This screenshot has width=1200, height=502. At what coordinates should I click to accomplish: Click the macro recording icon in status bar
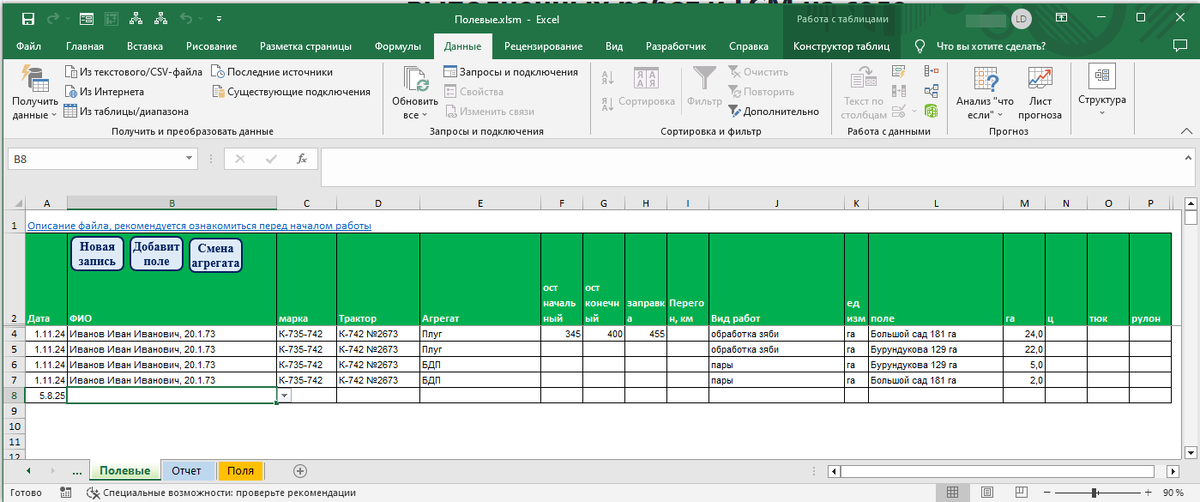[x=67, y=492]
